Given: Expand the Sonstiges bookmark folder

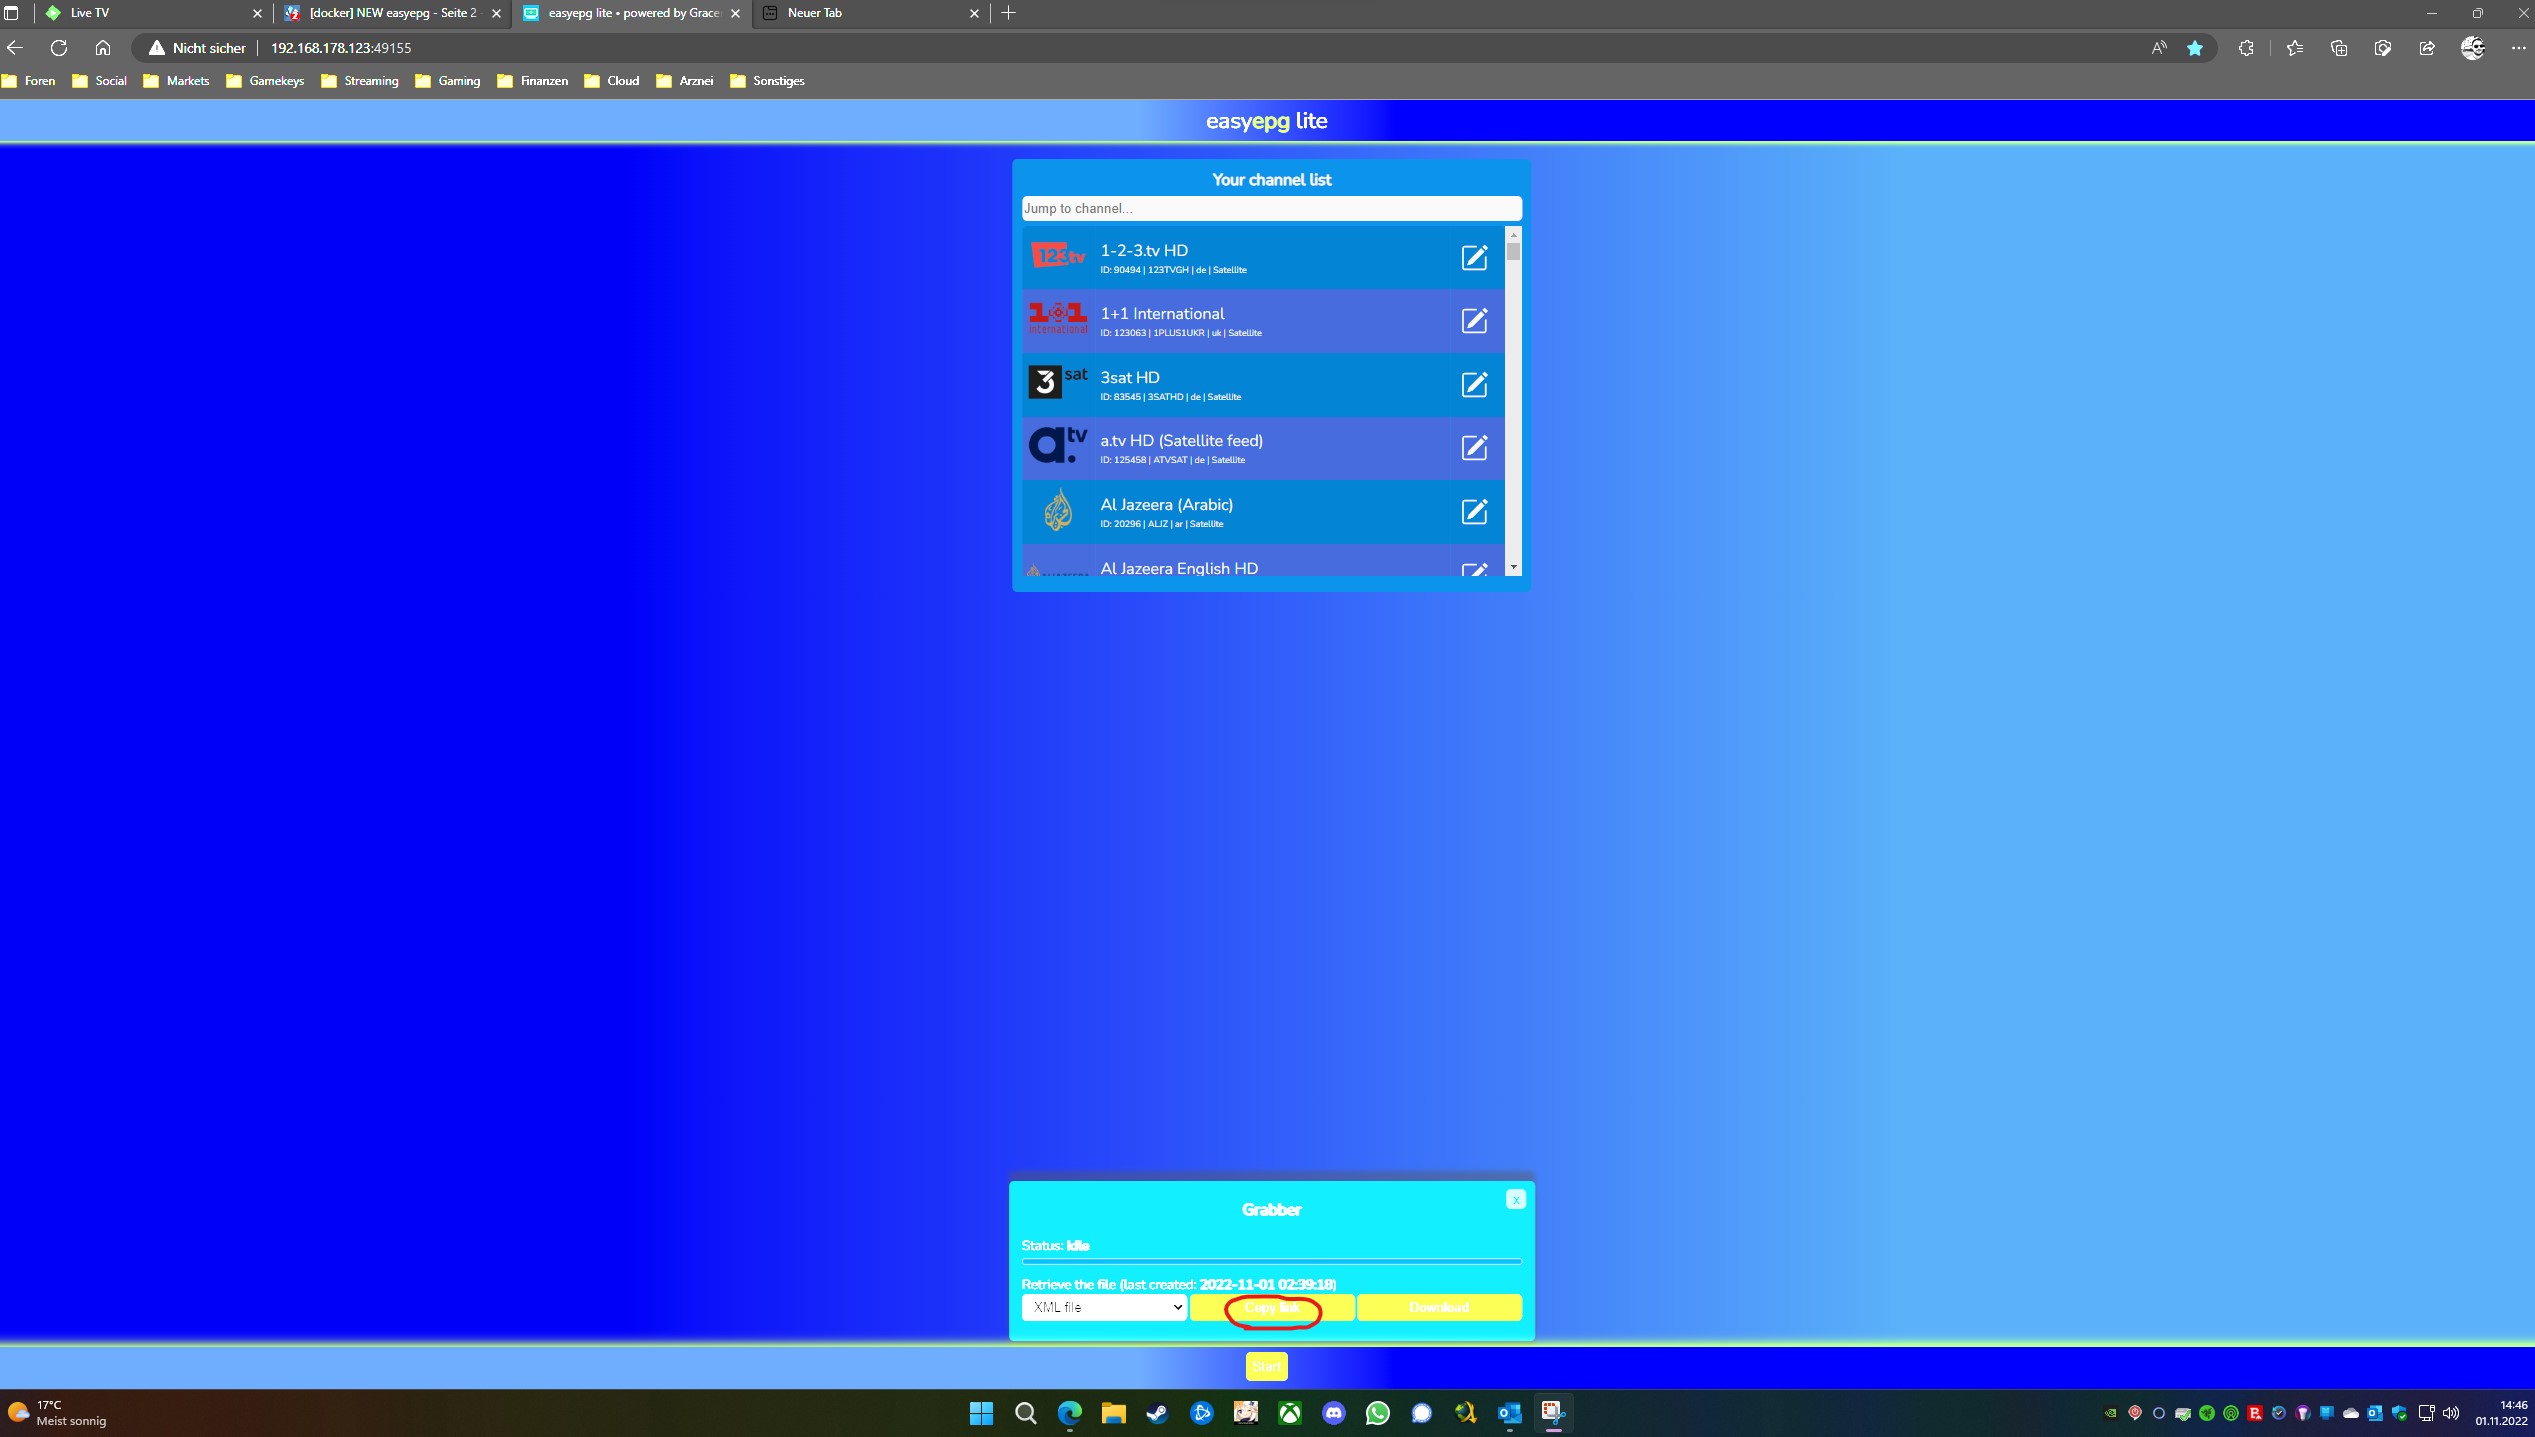Looking at the screenshot, I should [x=768, y=81].
